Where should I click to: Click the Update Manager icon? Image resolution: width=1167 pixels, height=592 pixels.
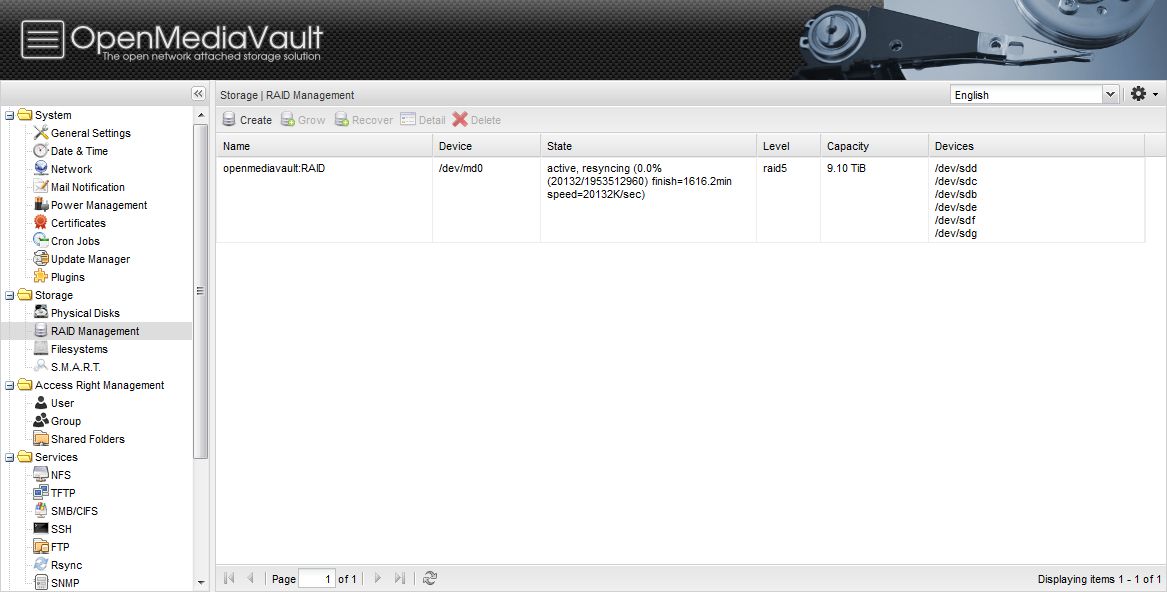pos(41,259)
